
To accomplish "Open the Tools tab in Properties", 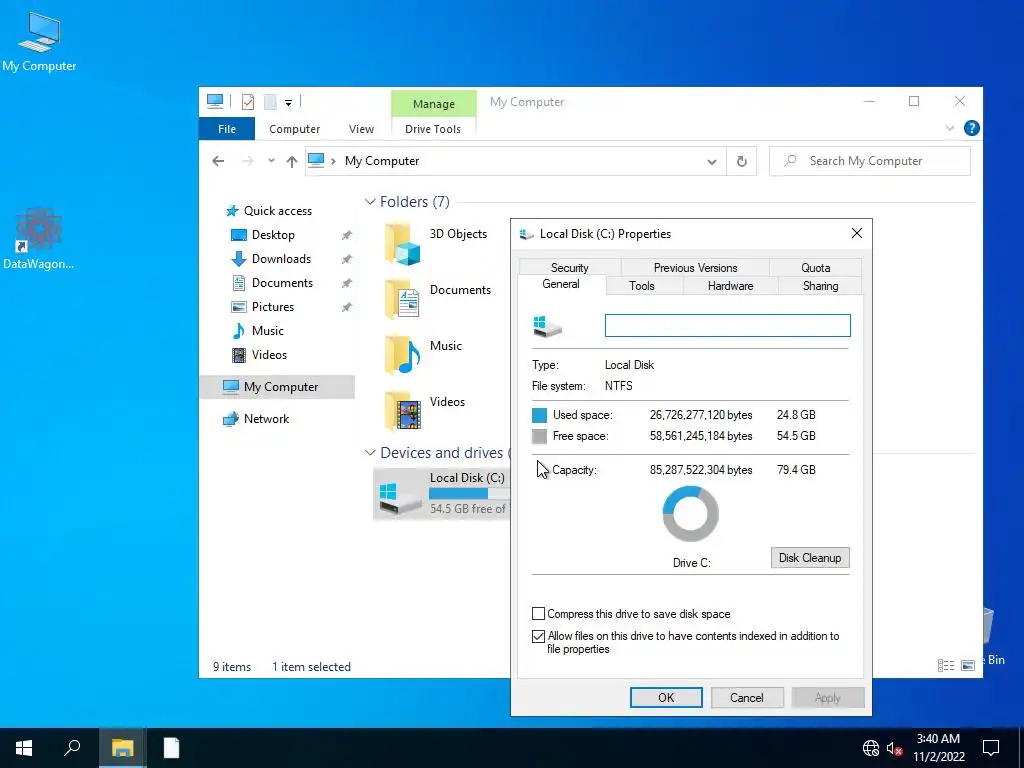I will click(641, 285).
